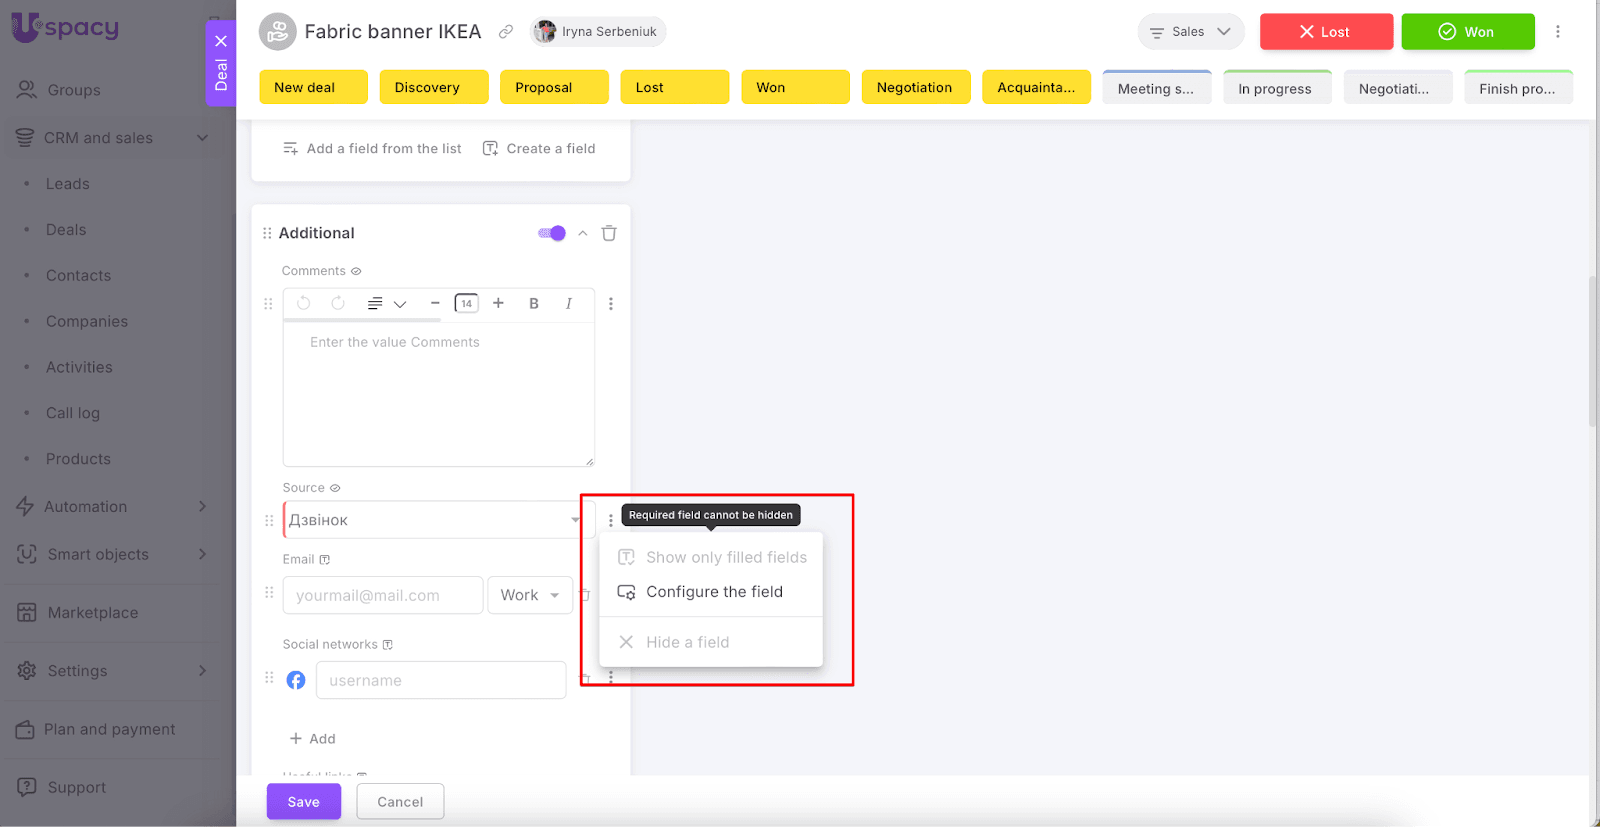This screenshot has height=827, width=1600.
Task: Delete the Additional section with trash icon
Action: (x=609, y=233)
